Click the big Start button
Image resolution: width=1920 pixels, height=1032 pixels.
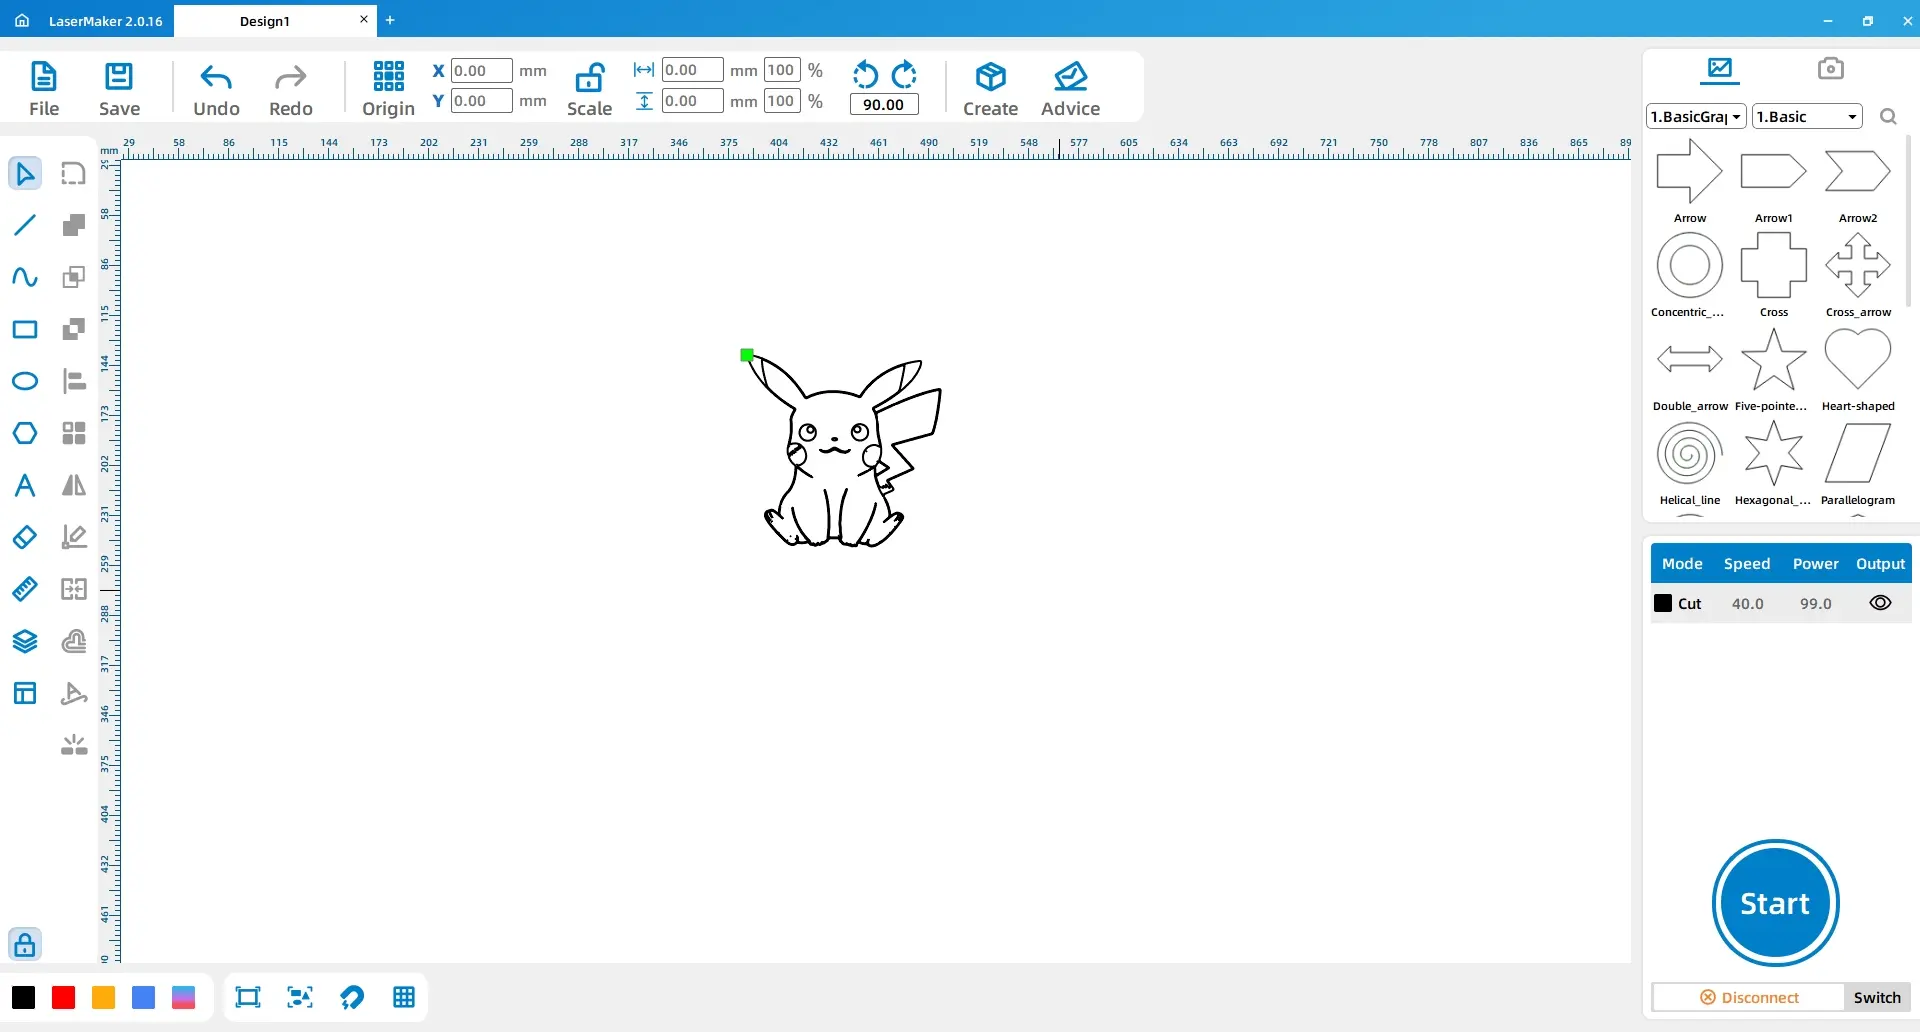(1775, 903)
